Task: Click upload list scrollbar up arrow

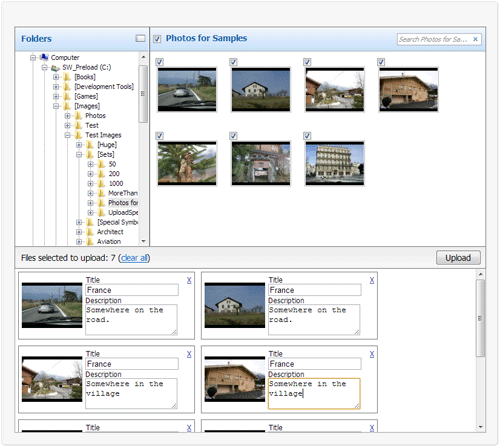Action: tap(481, 274)
